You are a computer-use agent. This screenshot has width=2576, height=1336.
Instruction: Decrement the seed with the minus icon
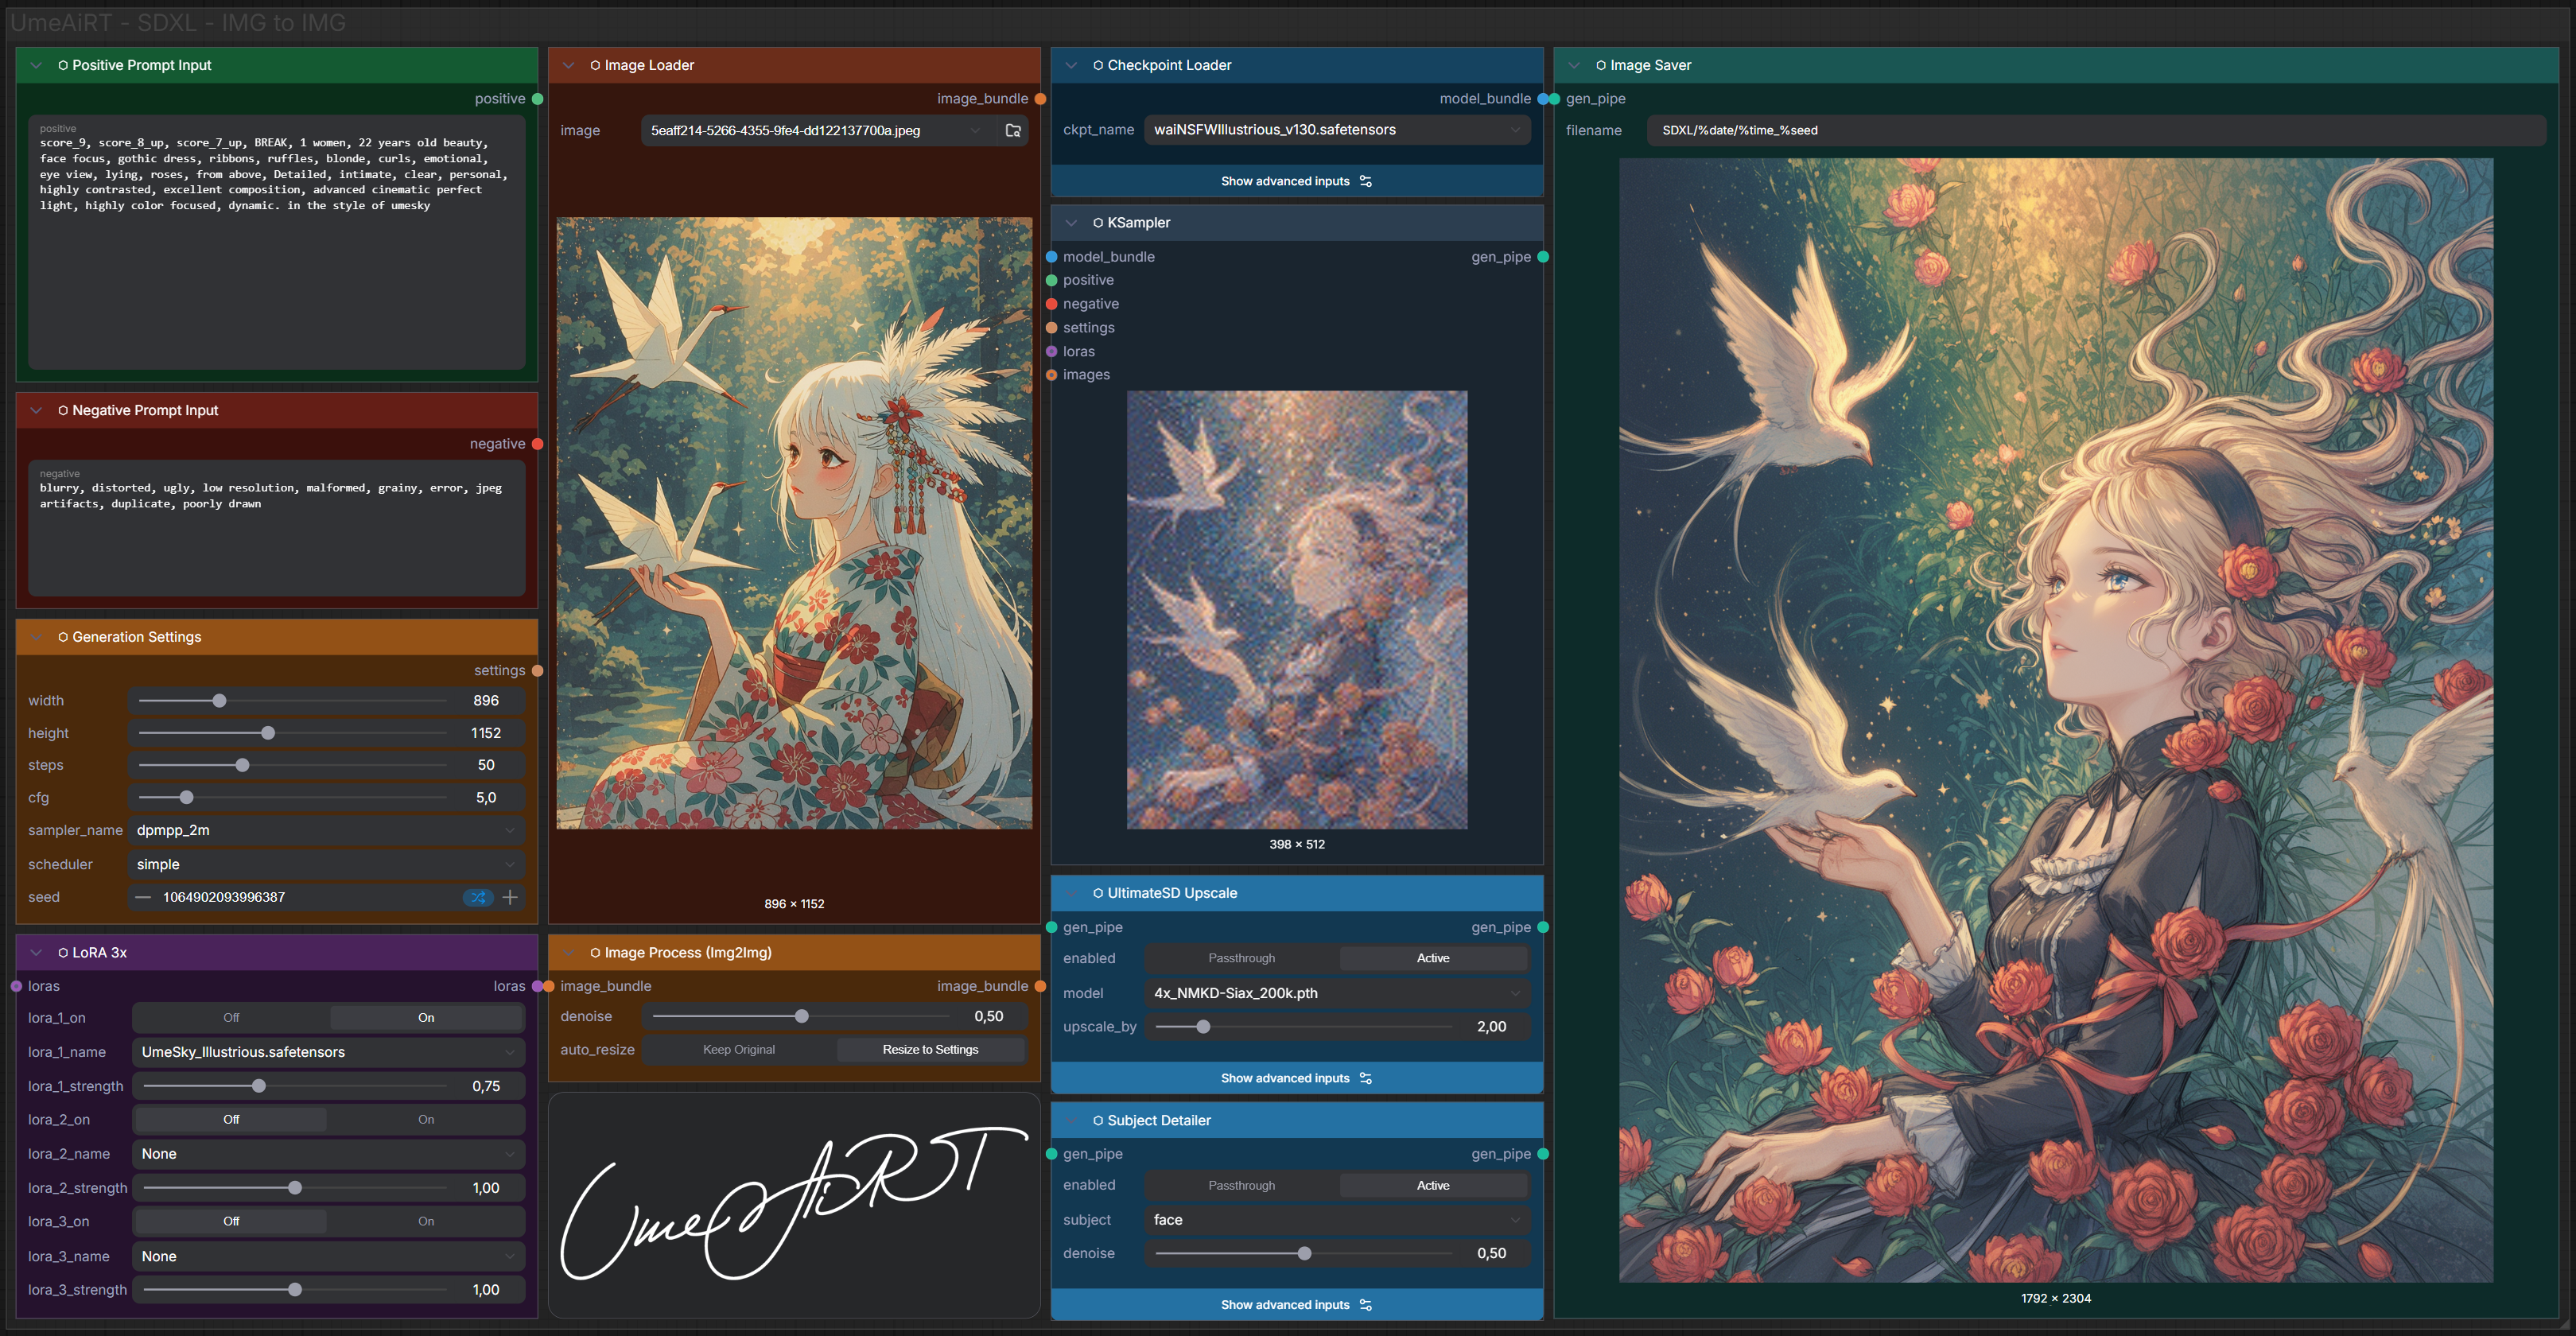[x=143, y=897]
